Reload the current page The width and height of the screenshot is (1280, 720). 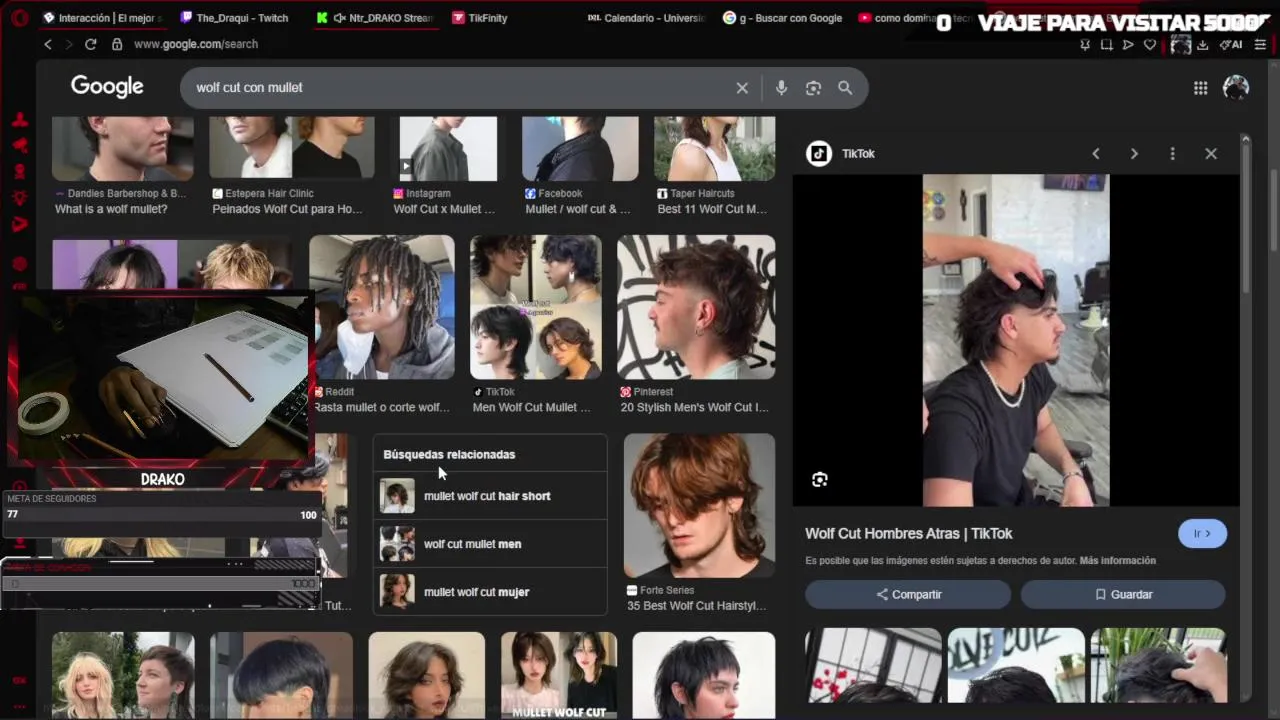click(x=91, y=44)
